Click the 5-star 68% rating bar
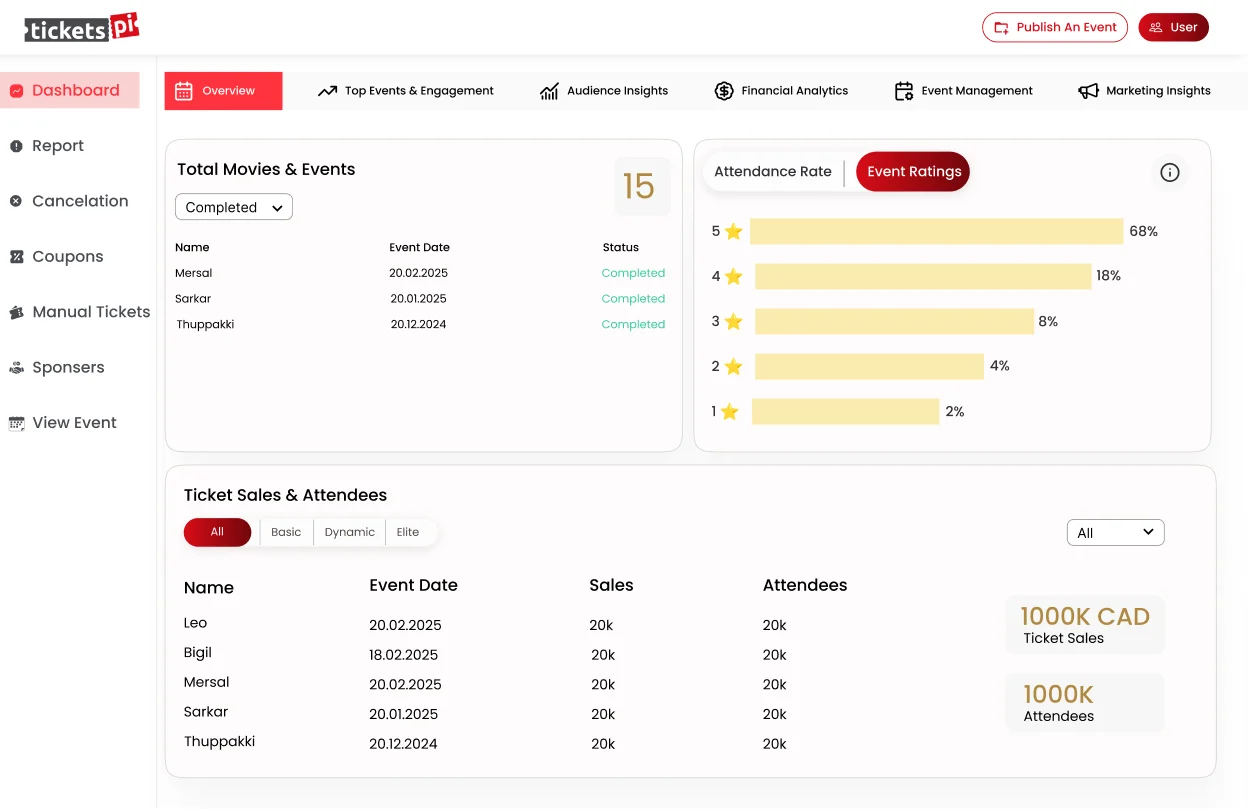Viewport: 1248px width, 809px height. pos(937,232)
